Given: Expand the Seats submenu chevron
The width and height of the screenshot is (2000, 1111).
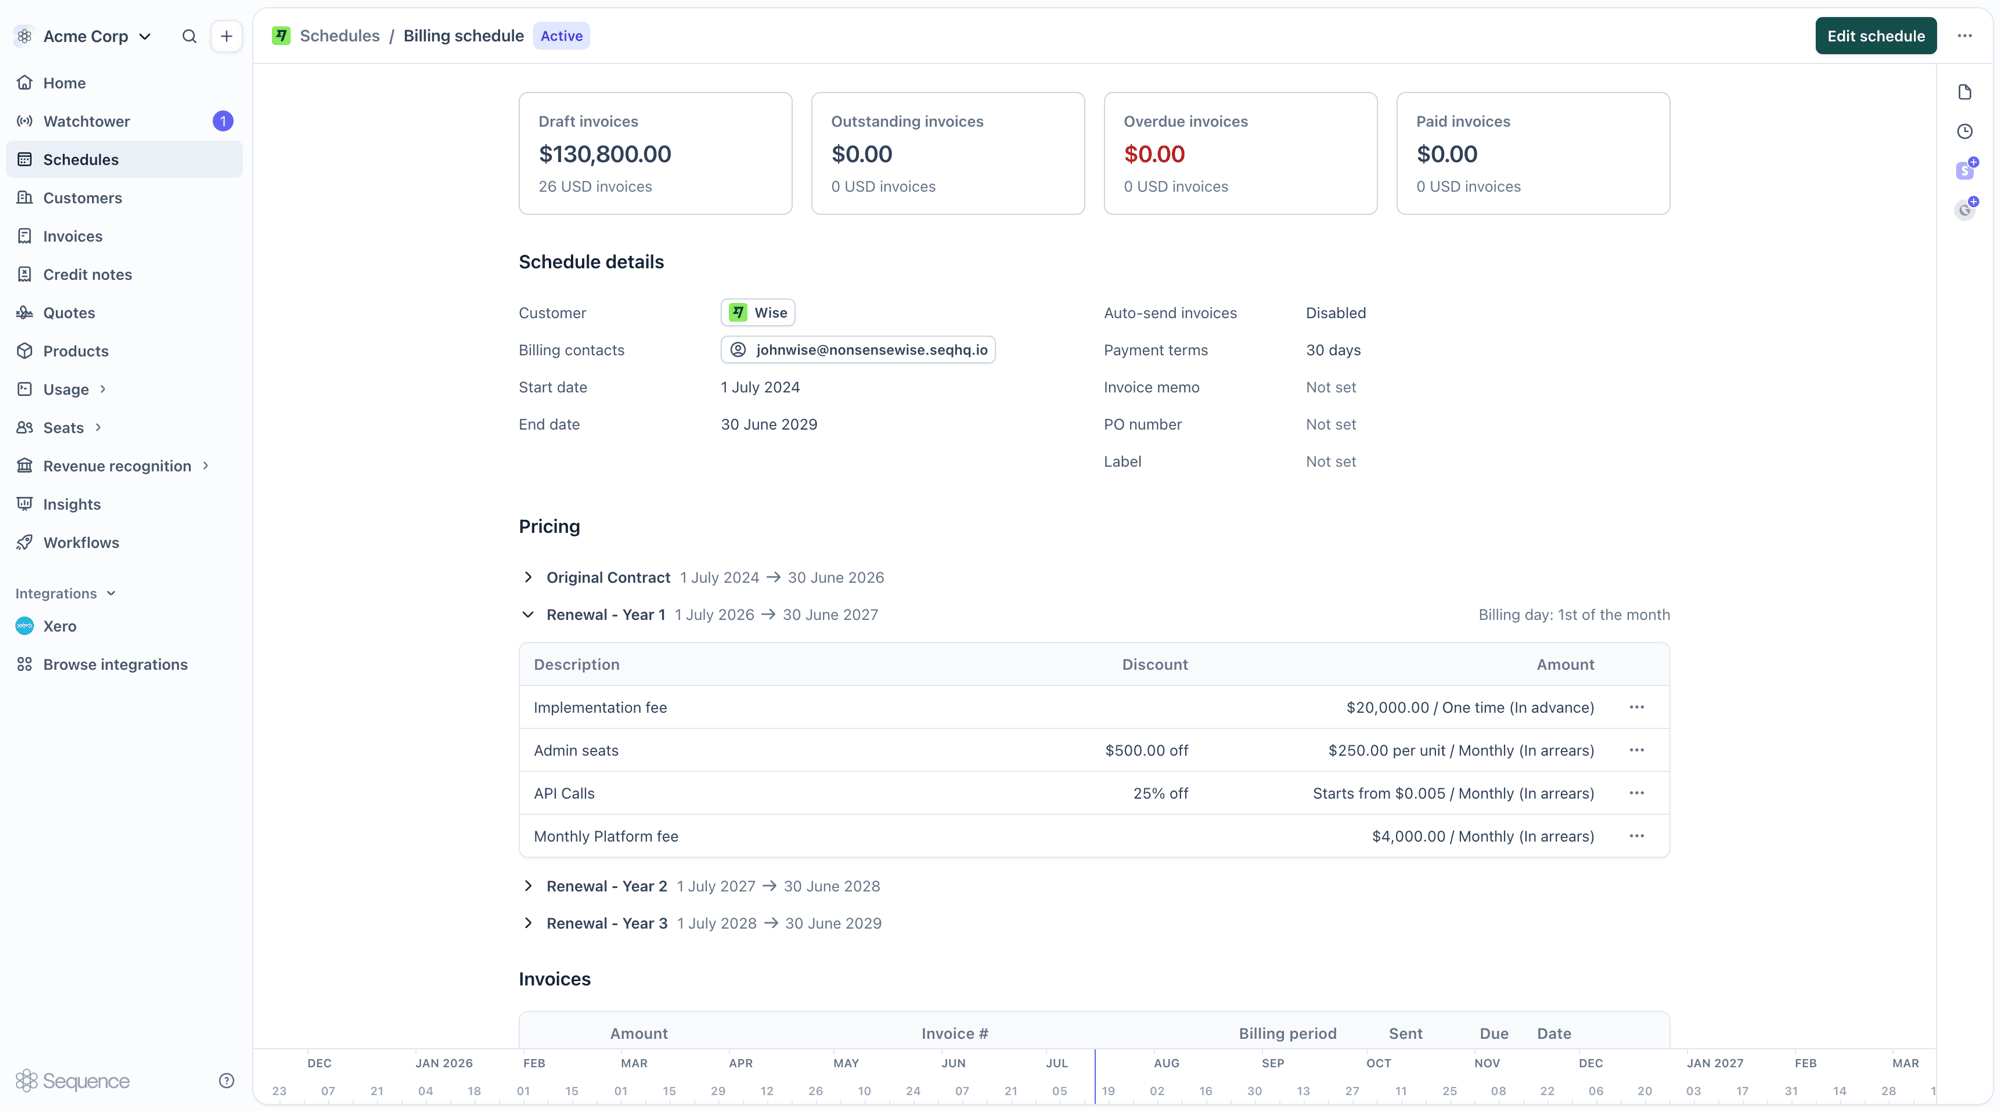Looking at the screenshot, I should pos(98,427).
